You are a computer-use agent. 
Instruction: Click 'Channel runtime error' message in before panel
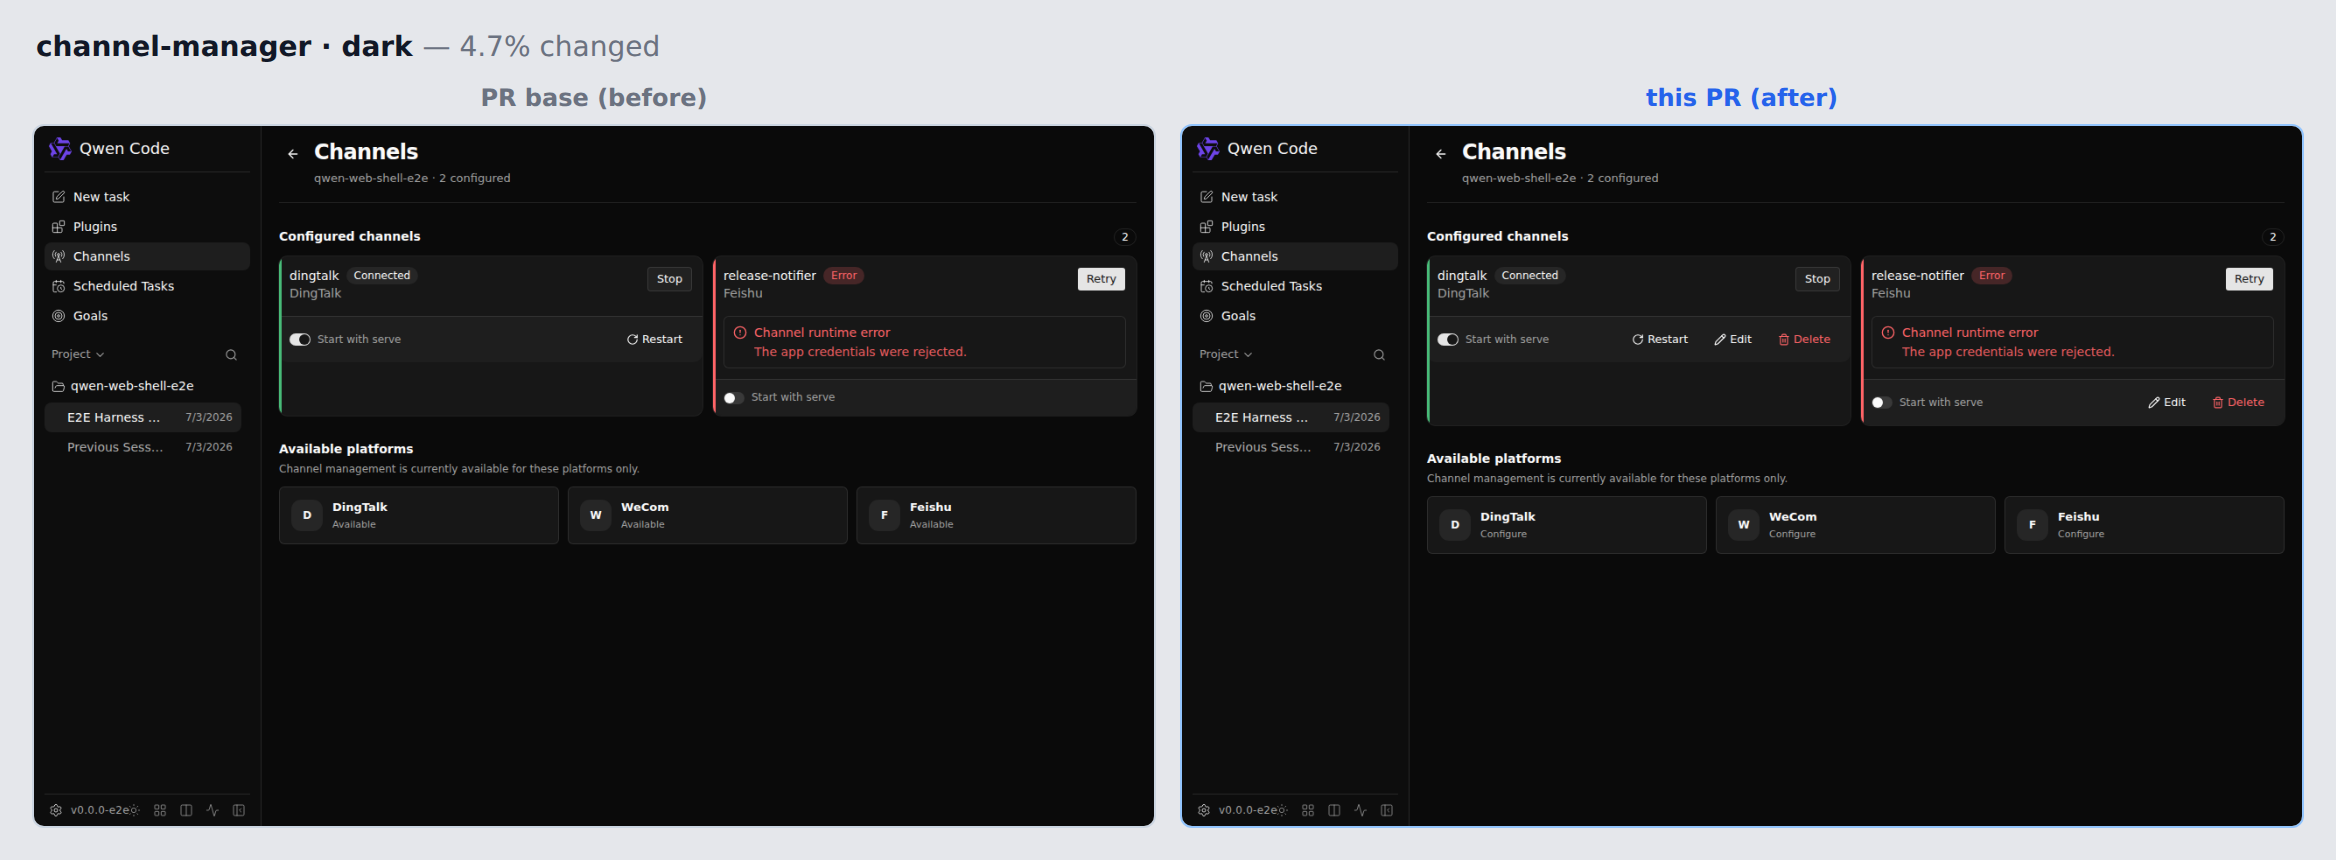coord(822,333)
